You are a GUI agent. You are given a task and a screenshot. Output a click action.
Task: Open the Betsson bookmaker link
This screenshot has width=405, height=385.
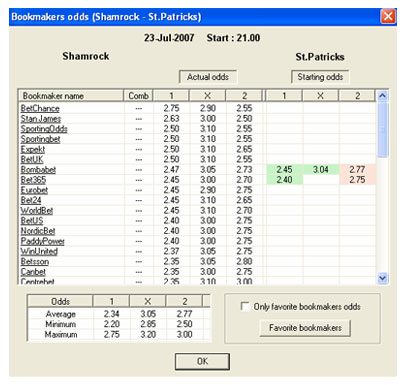(35, 262)
